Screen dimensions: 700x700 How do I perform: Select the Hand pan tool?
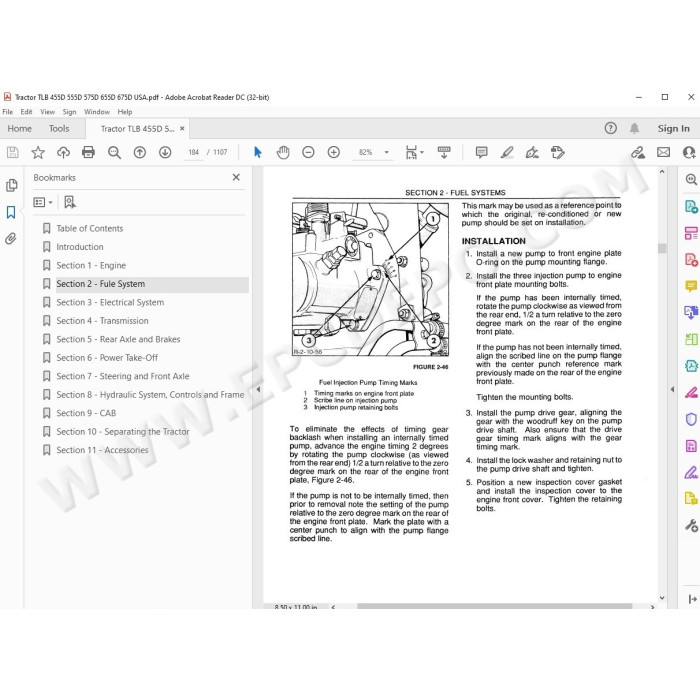(x=283, y=152)
